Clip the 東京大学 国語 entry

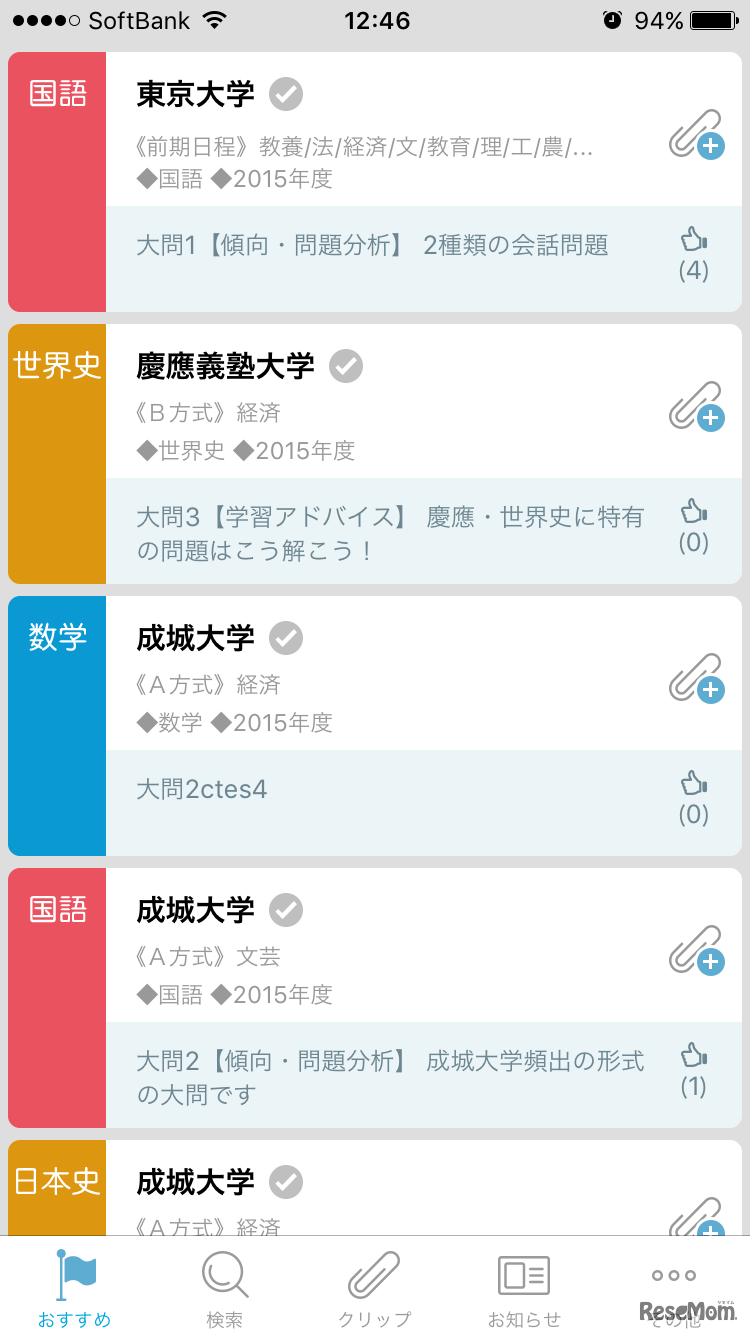pos(696,135)
